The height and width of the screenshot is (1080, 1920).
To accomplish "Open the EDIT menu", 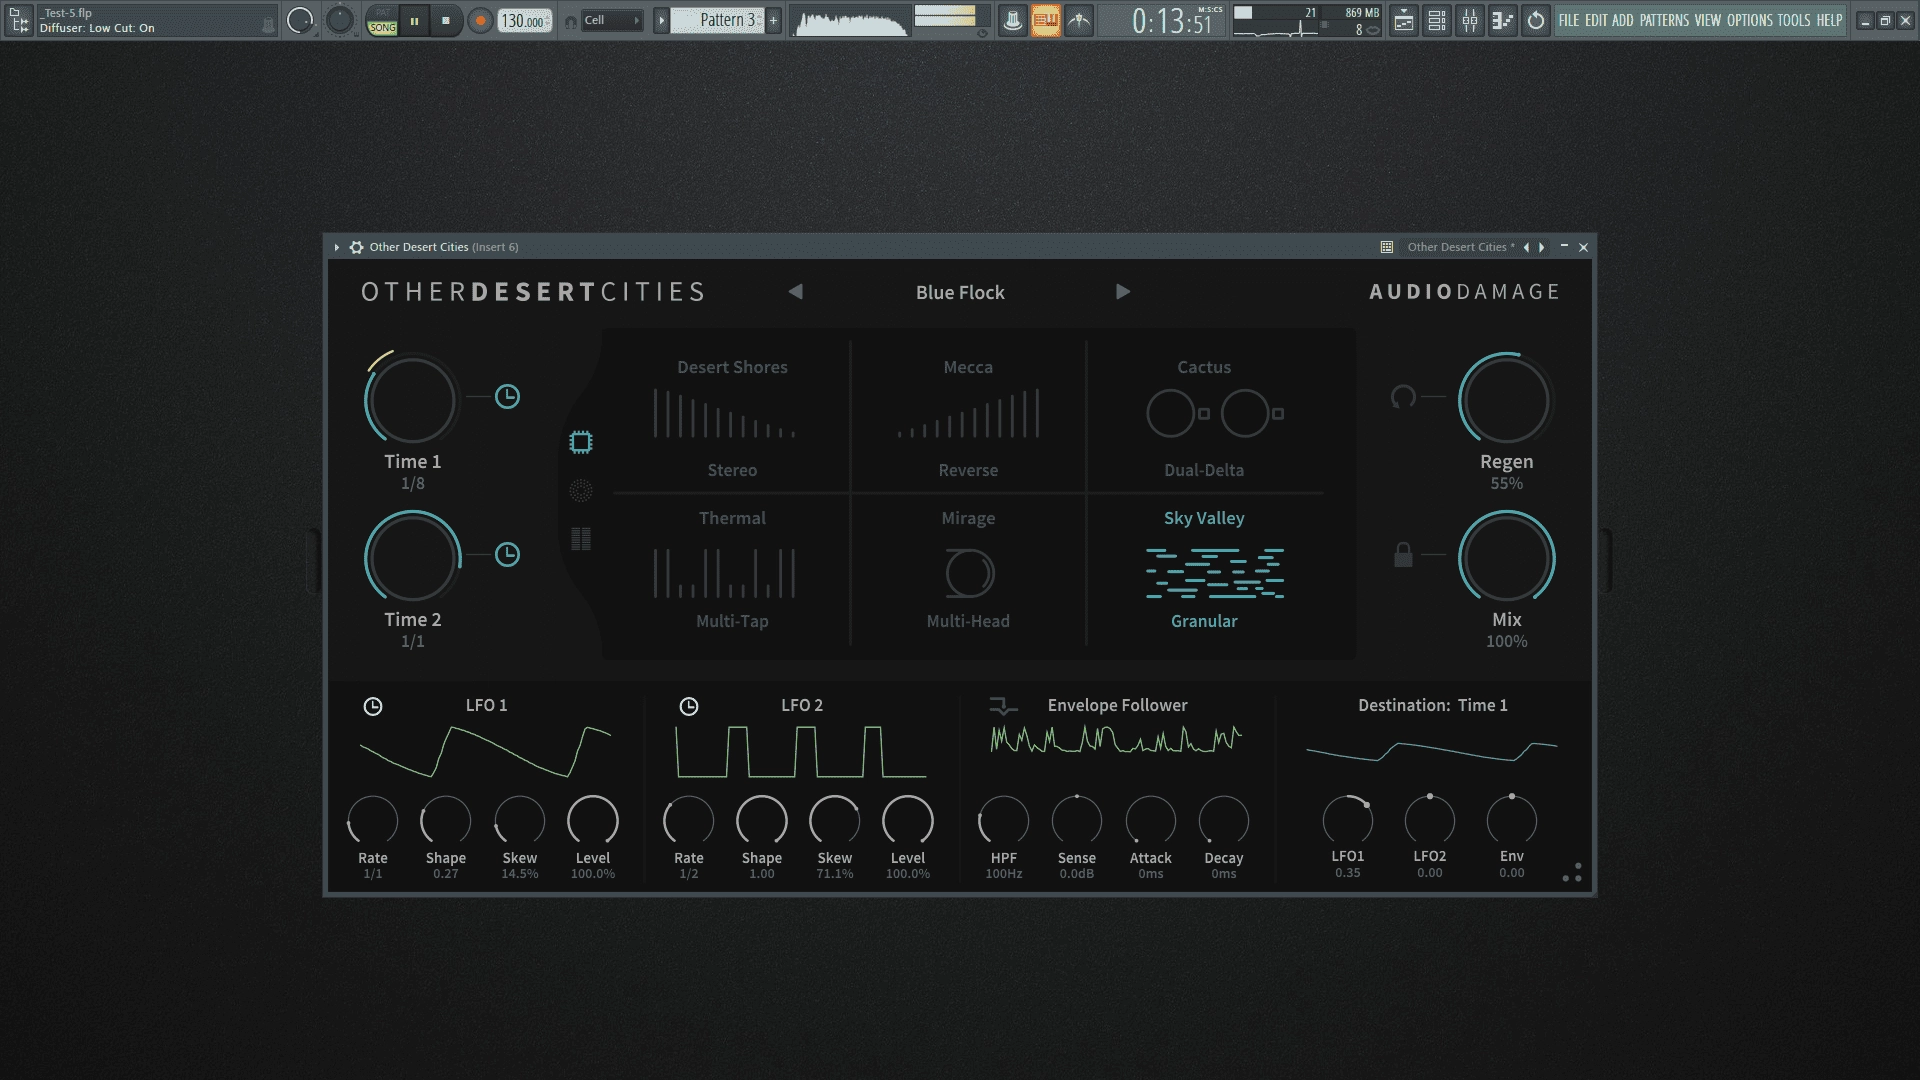I will click(1596, 20).
